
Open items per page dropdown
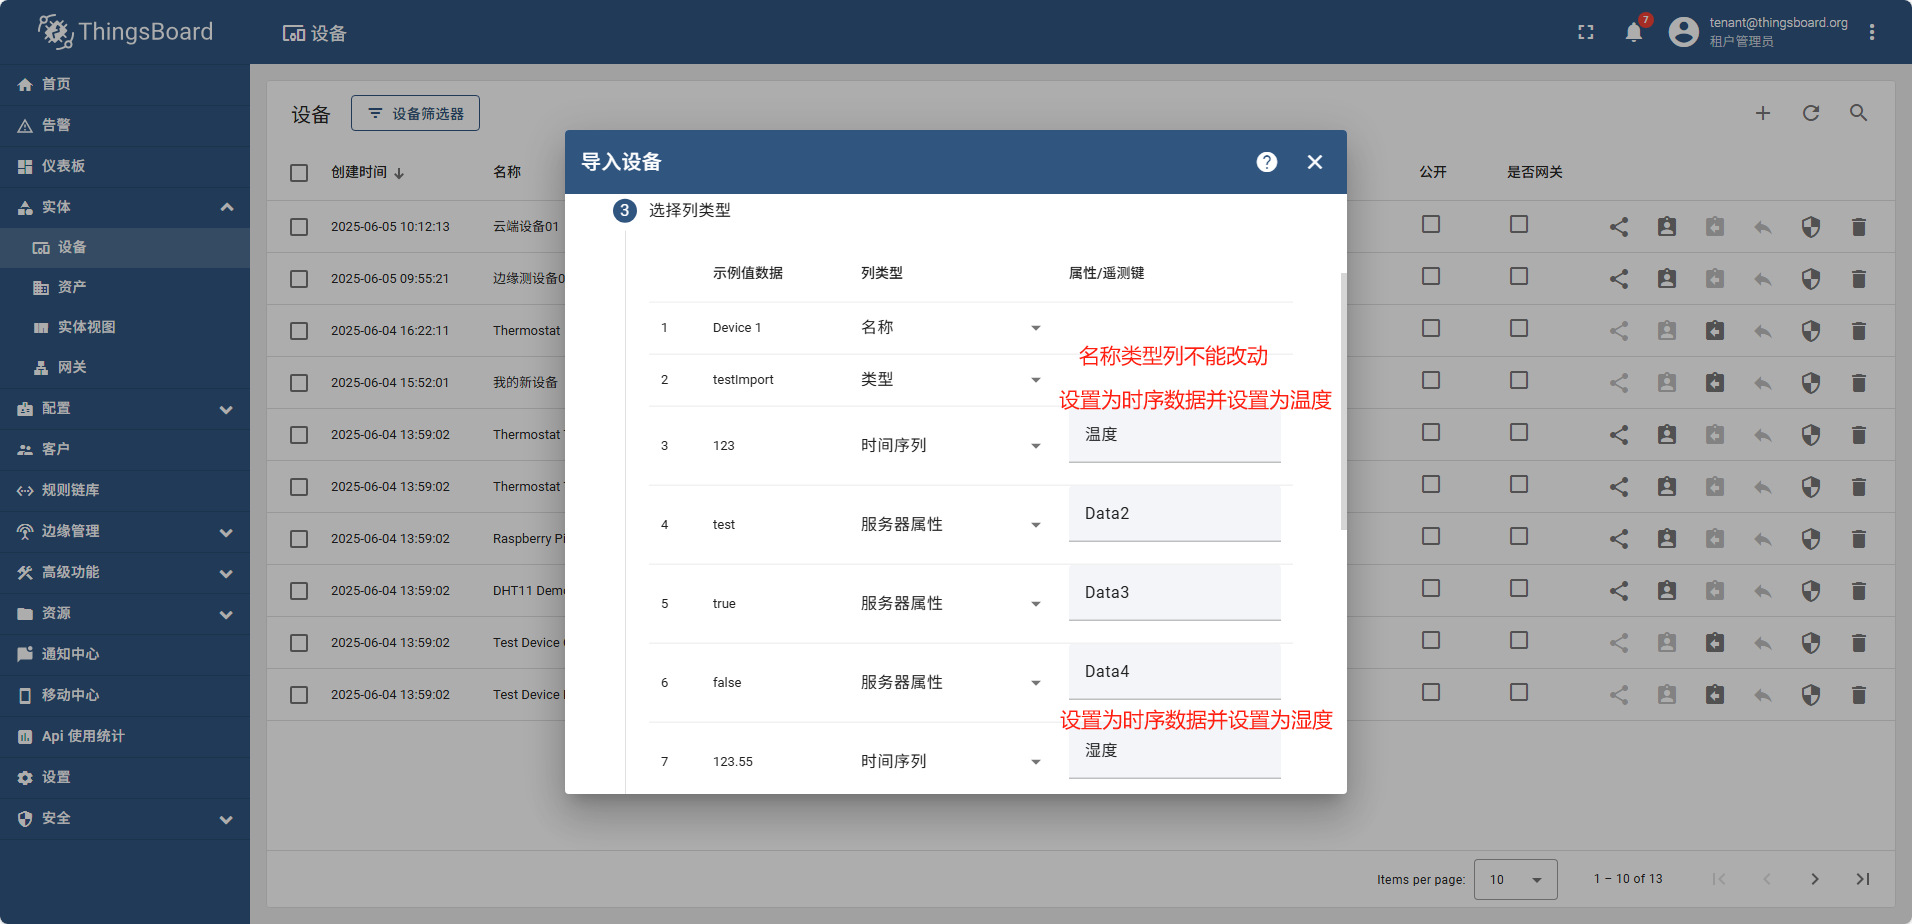[1516, 880]
